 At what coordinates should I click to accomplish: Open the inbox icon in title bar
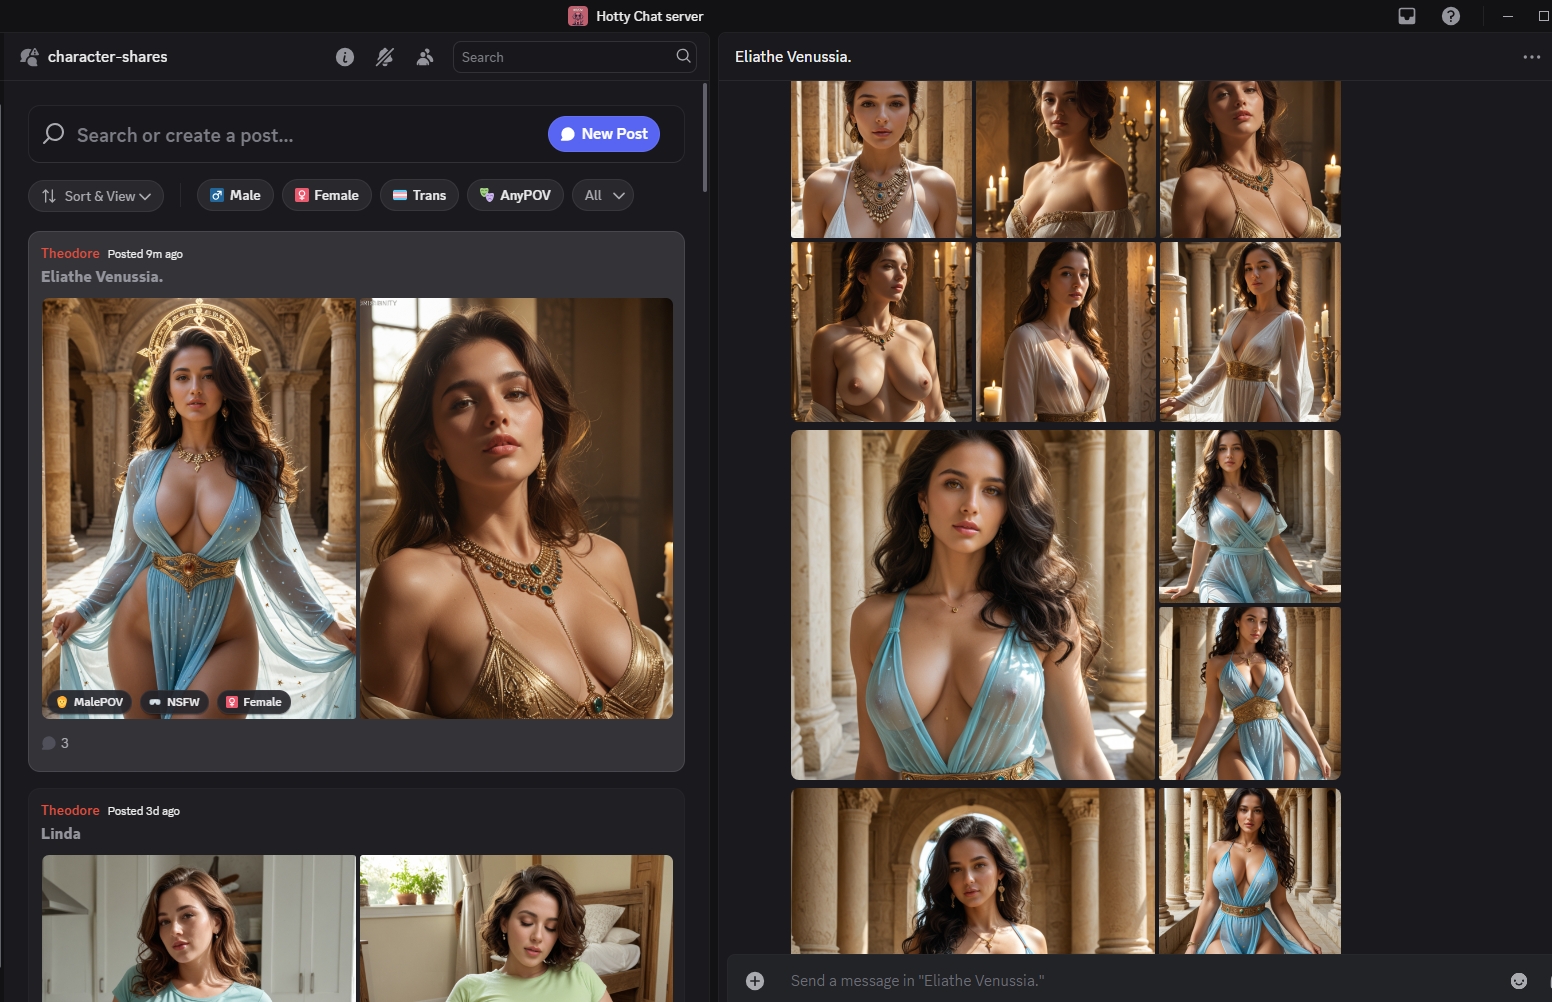1407,16
